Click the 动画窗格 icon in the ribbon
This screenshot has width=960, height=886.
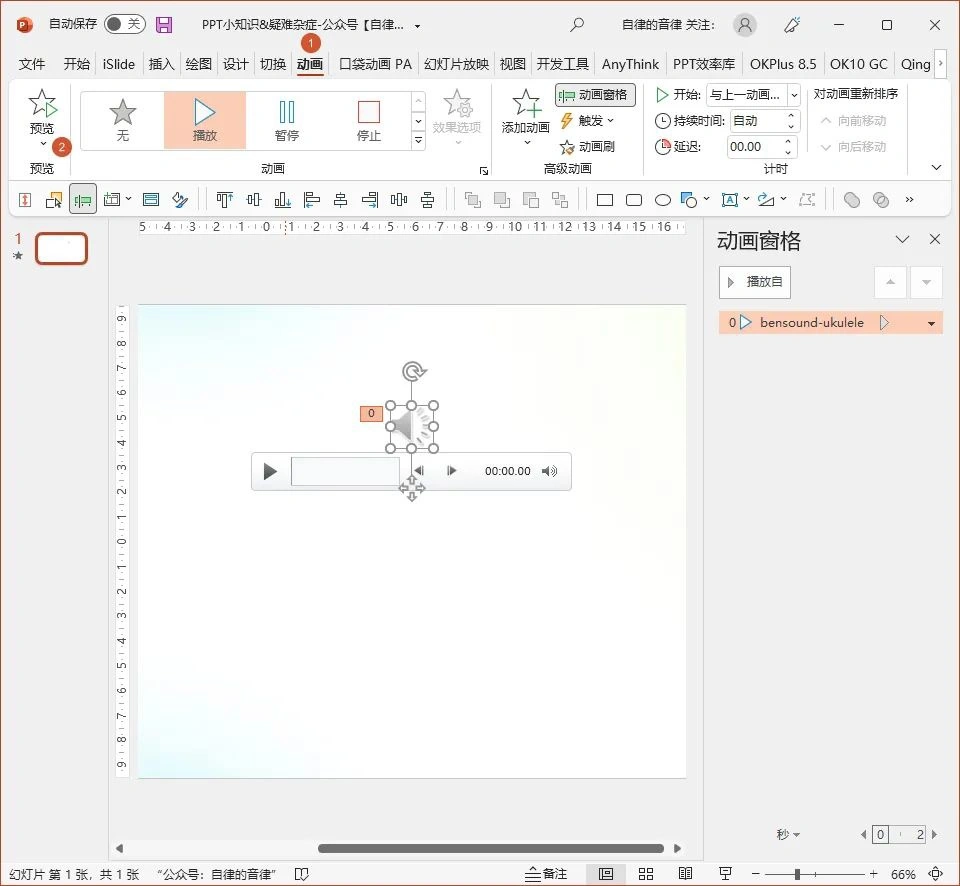[597, 96]
